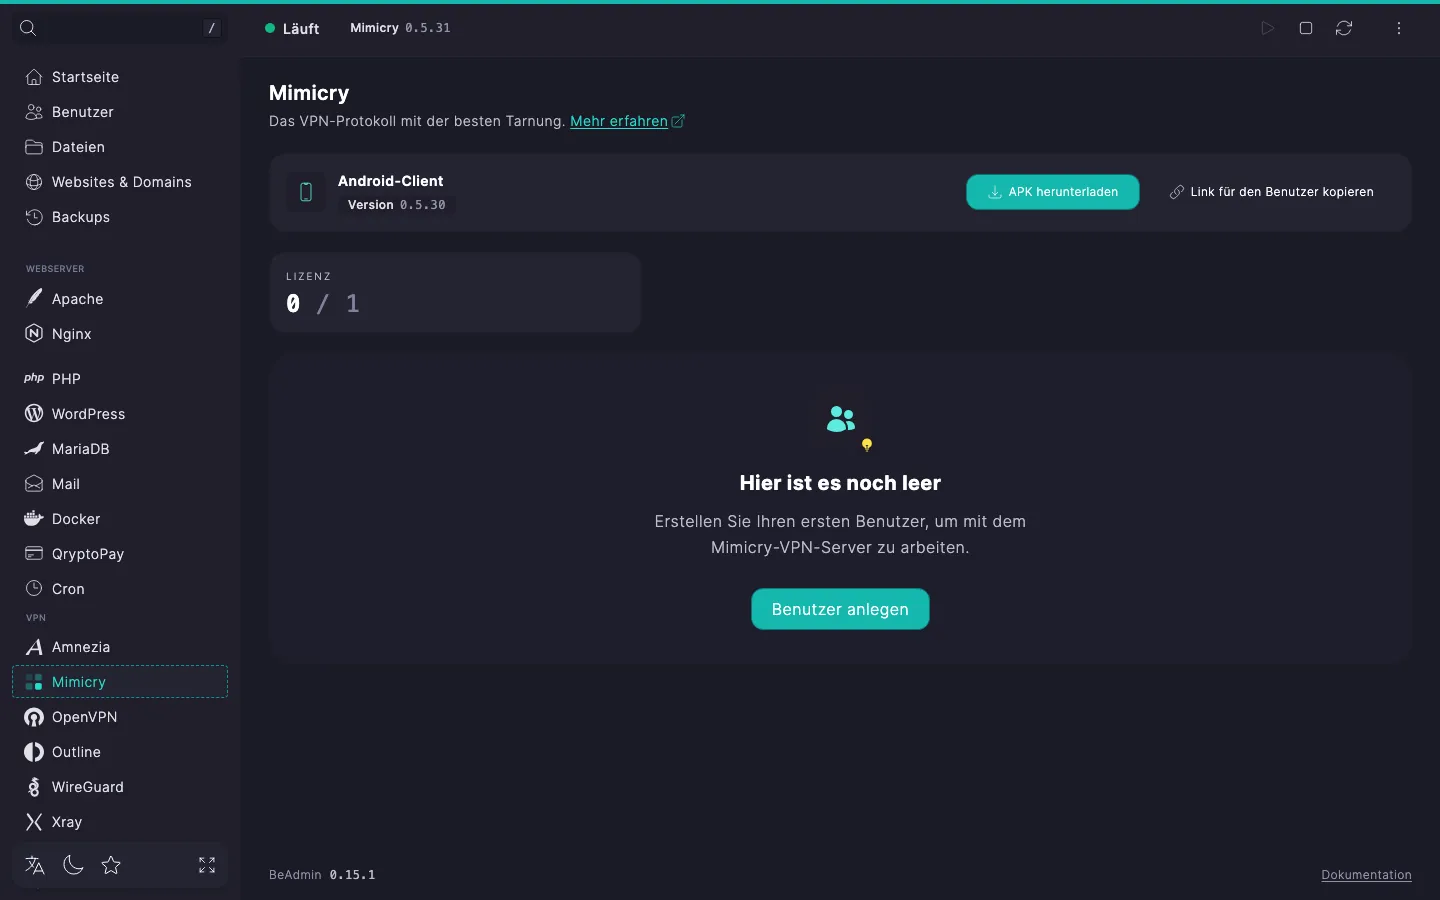Open the three-dot more options menu
Image resolution: width=1440 pixels, height=900 pixels.
click(1399, 28)
